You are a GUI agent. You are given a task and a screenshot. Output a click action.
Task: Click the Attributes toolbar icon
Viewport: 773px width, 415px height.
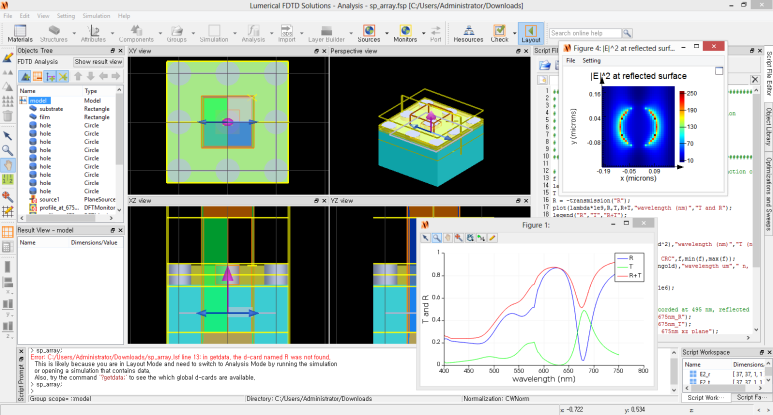[93, 34]
